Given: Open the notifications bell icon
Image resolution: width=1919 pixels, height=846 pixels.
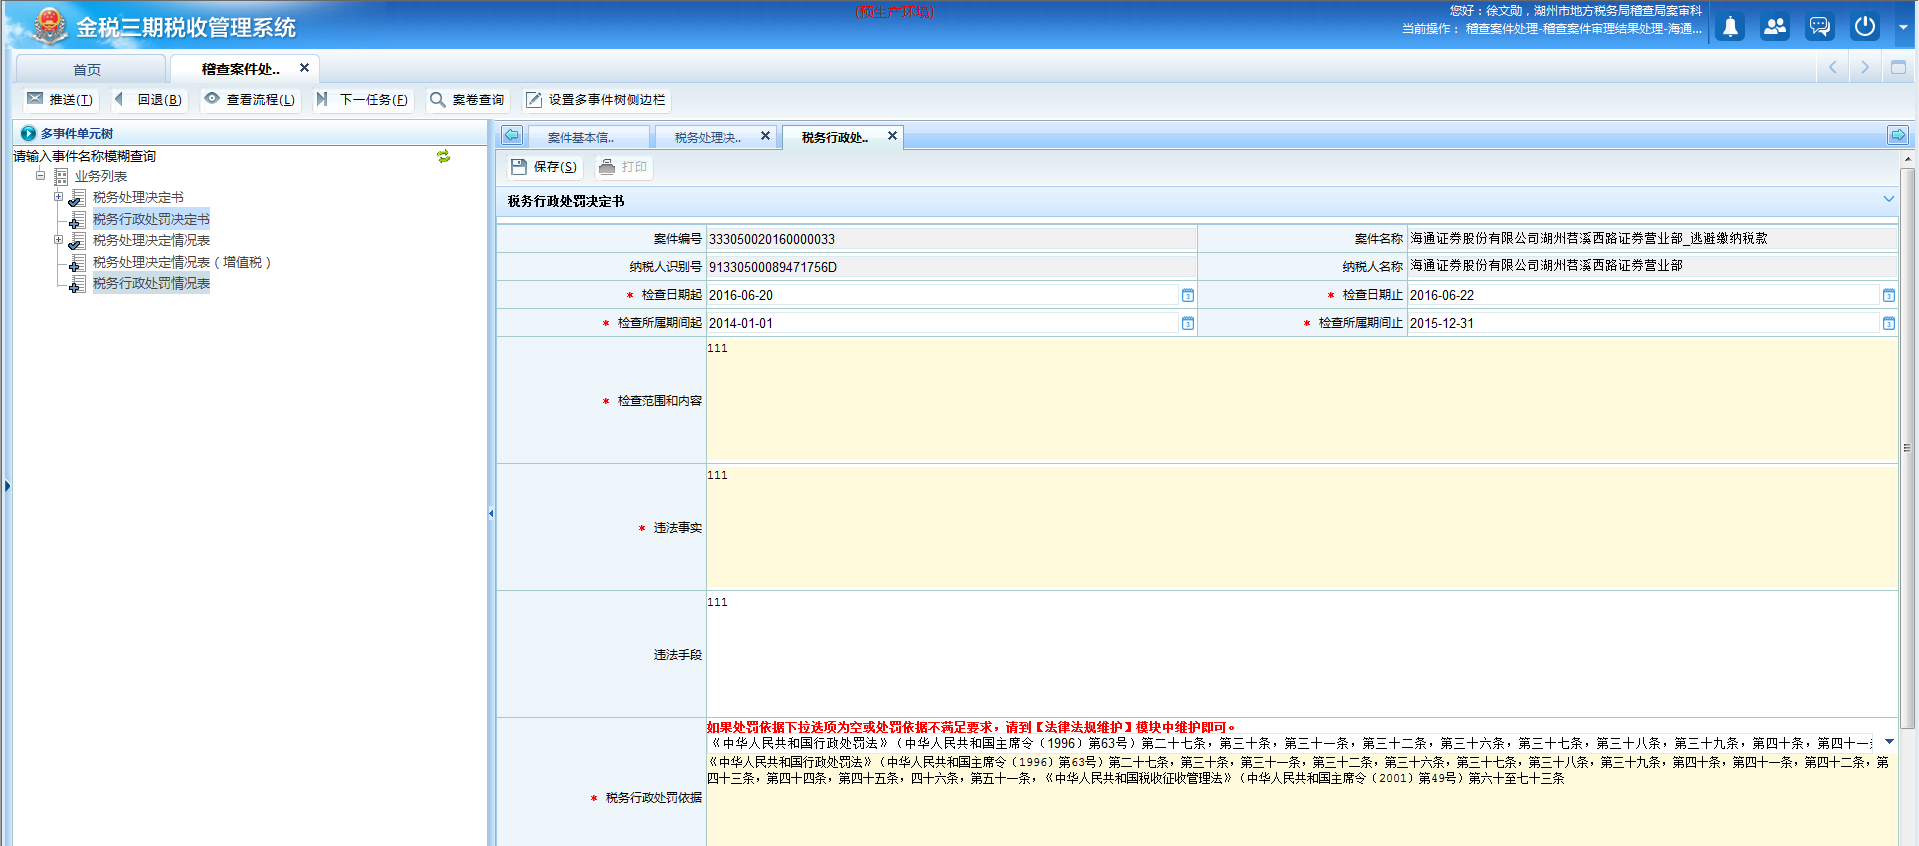Looking at the screenshot, I should (1730, 27).
